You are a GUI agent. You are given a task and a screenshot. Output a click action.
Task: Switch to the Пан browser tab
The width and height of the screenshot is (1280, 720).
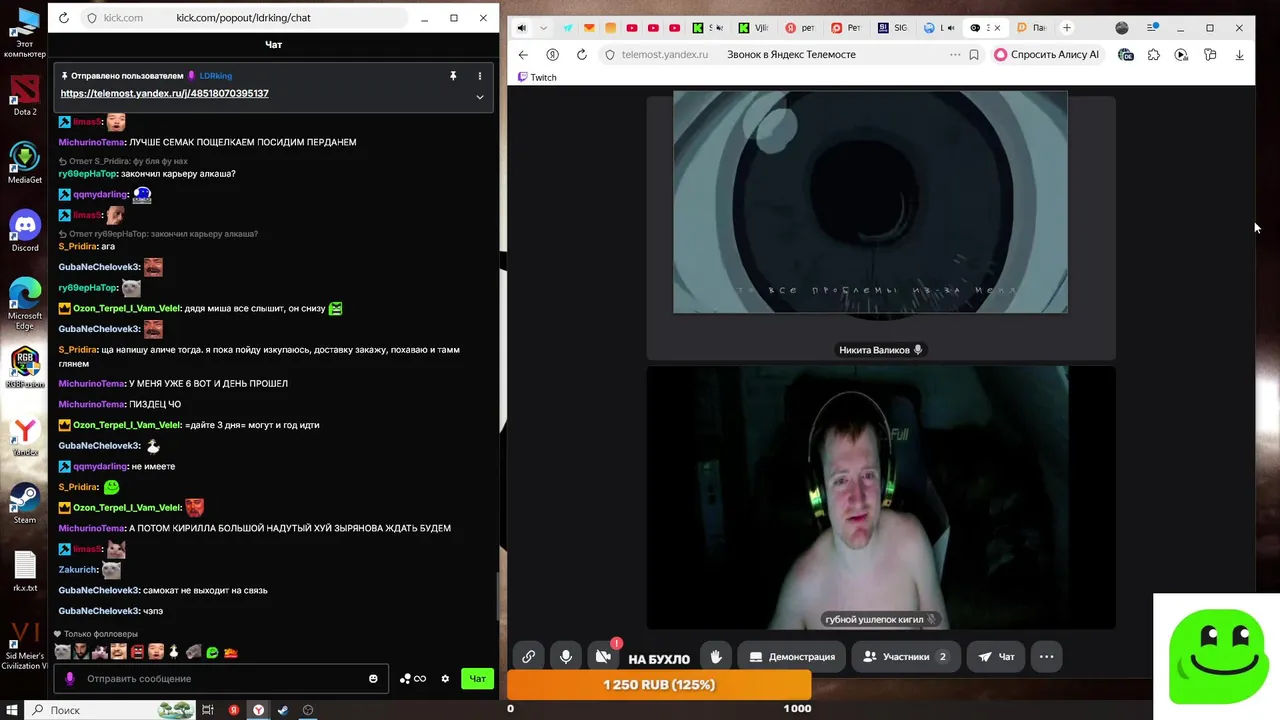pyautogui.click(x=1031, y=28)
